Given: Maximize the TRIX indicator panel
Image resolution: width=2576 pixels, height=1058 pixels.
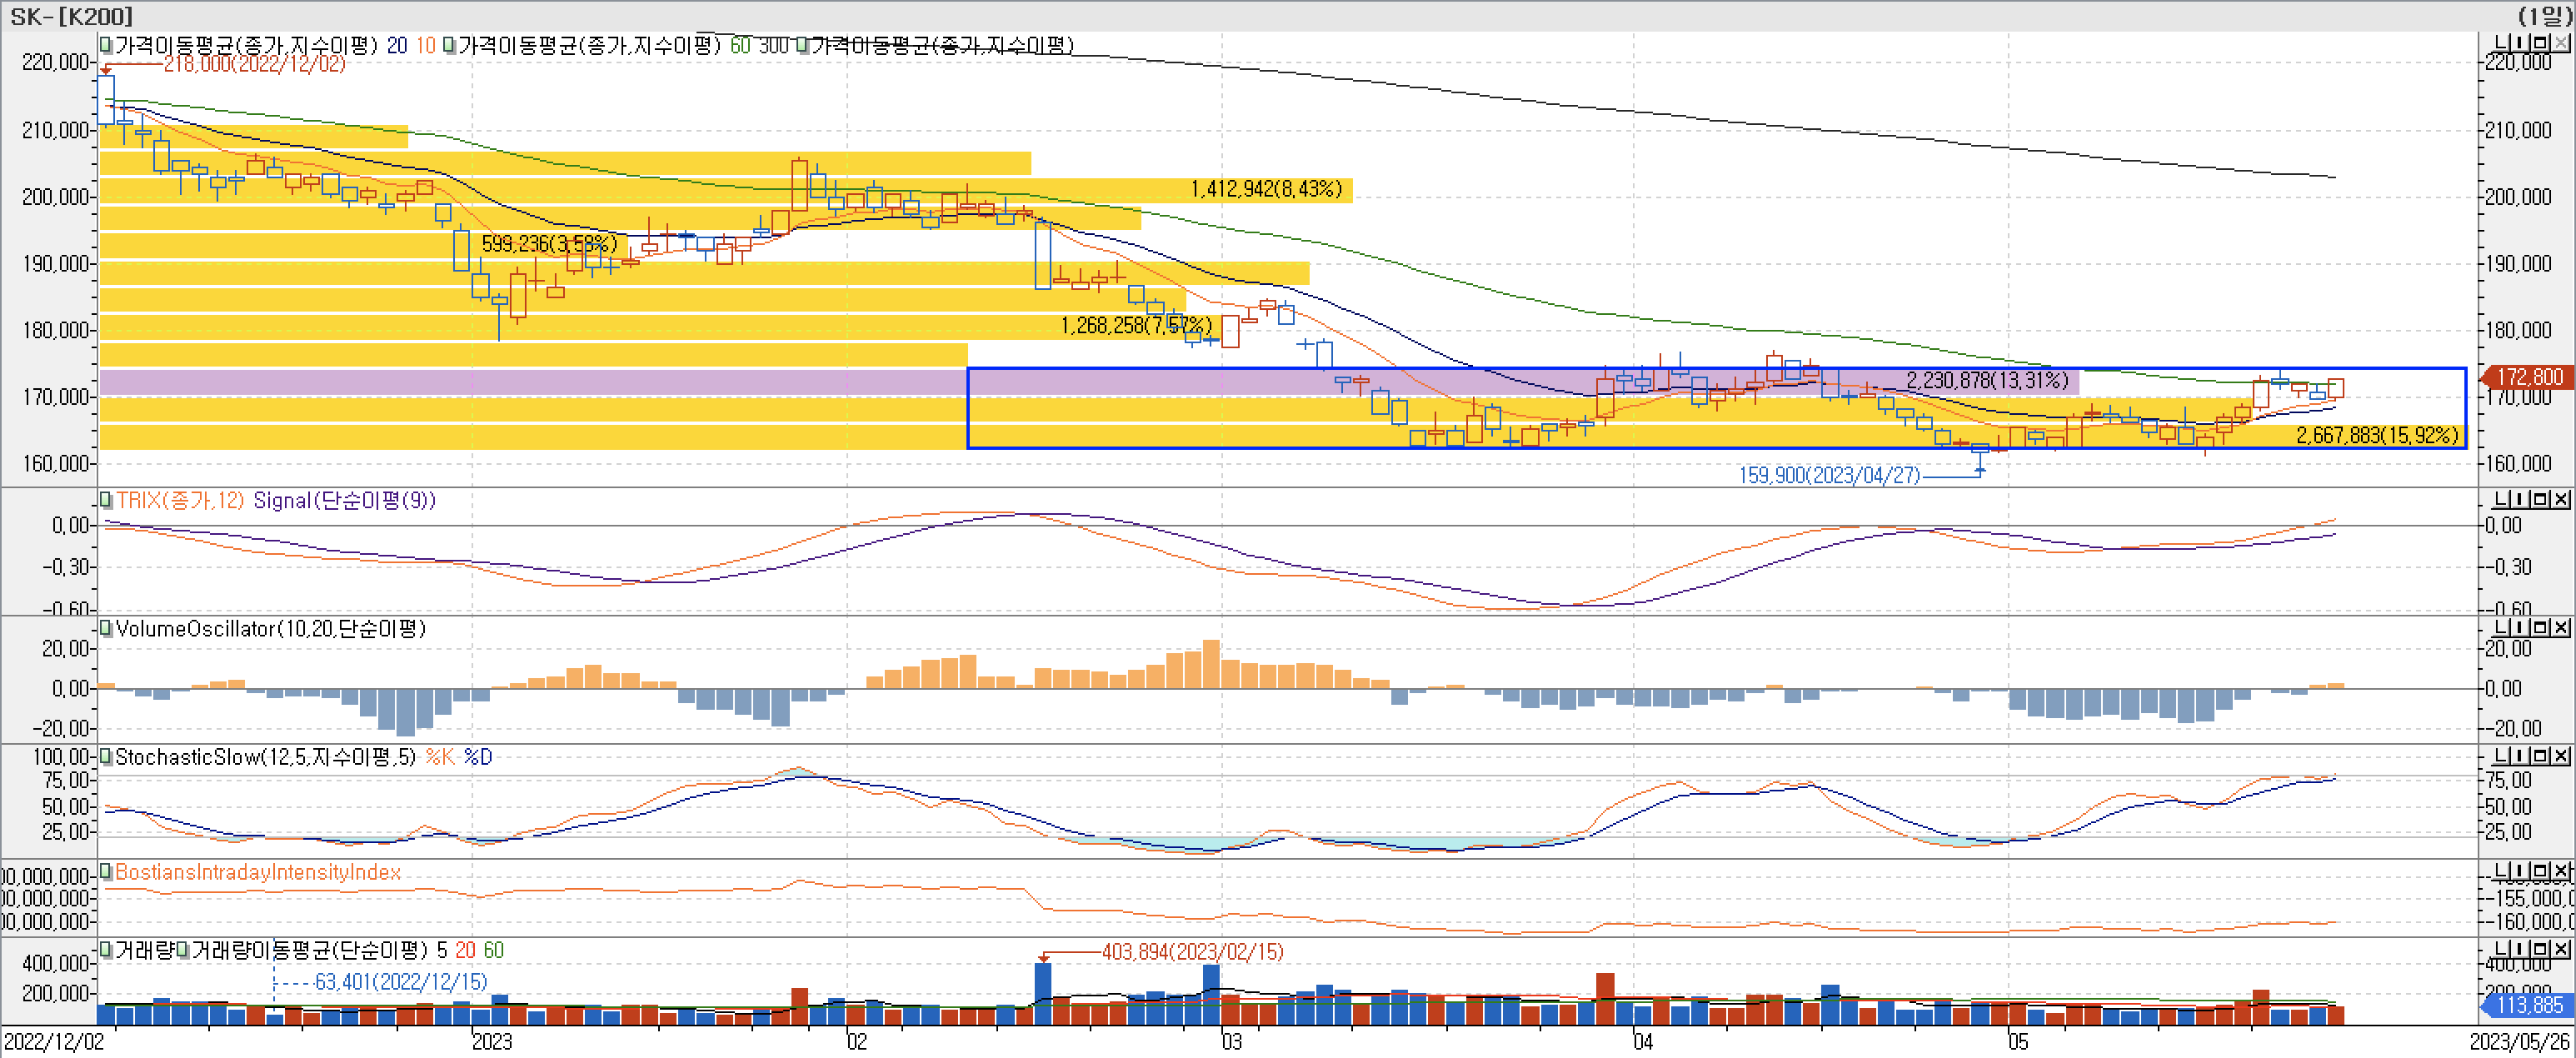Looking at the screenshot, I should [2540, 499].
